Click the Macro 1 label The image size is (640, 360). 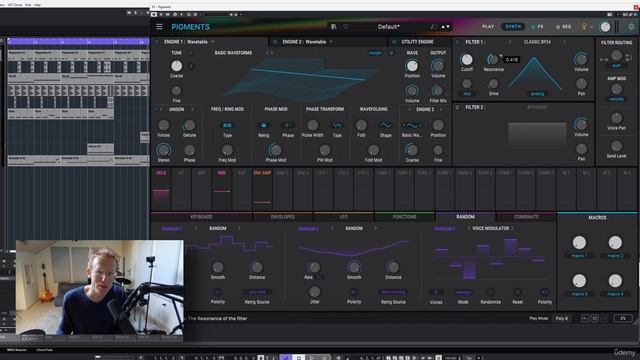579,256
